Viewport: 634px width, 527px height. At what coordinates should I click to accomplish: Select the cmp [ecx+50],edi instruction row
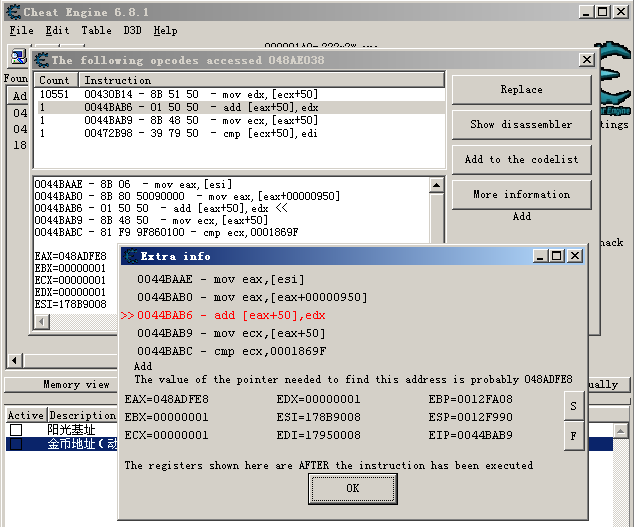coord(239,133)
